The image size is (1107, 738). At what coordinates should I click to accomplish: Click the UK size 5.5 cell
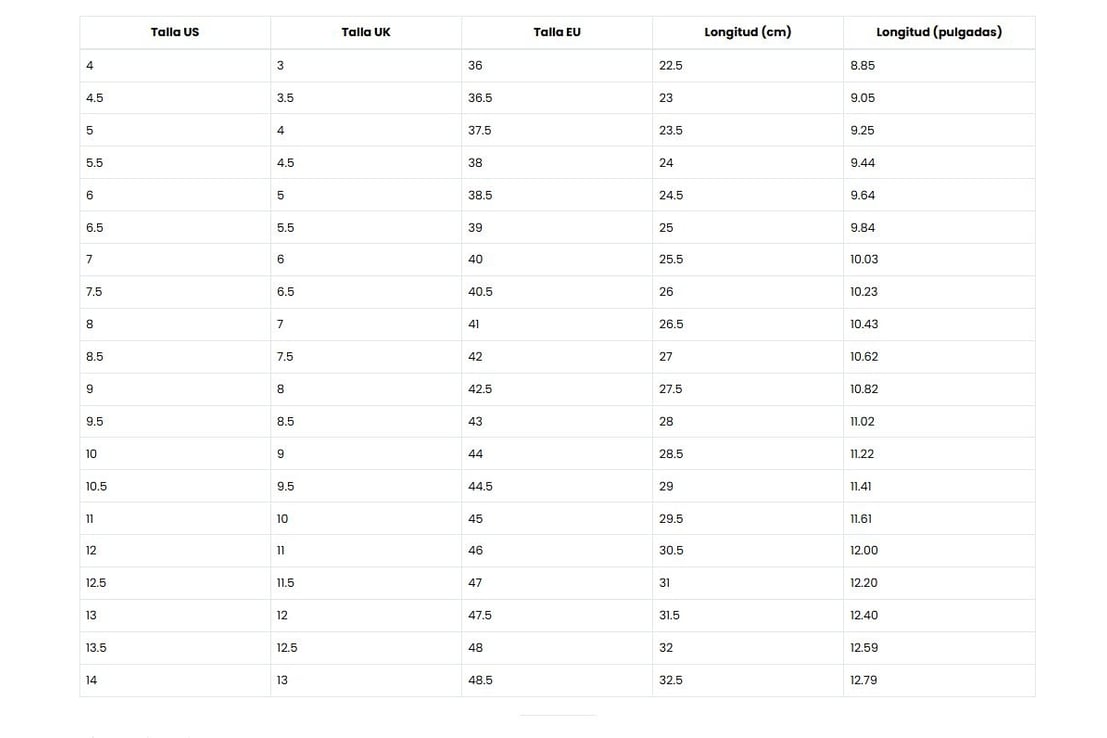(x=366, y=228)
